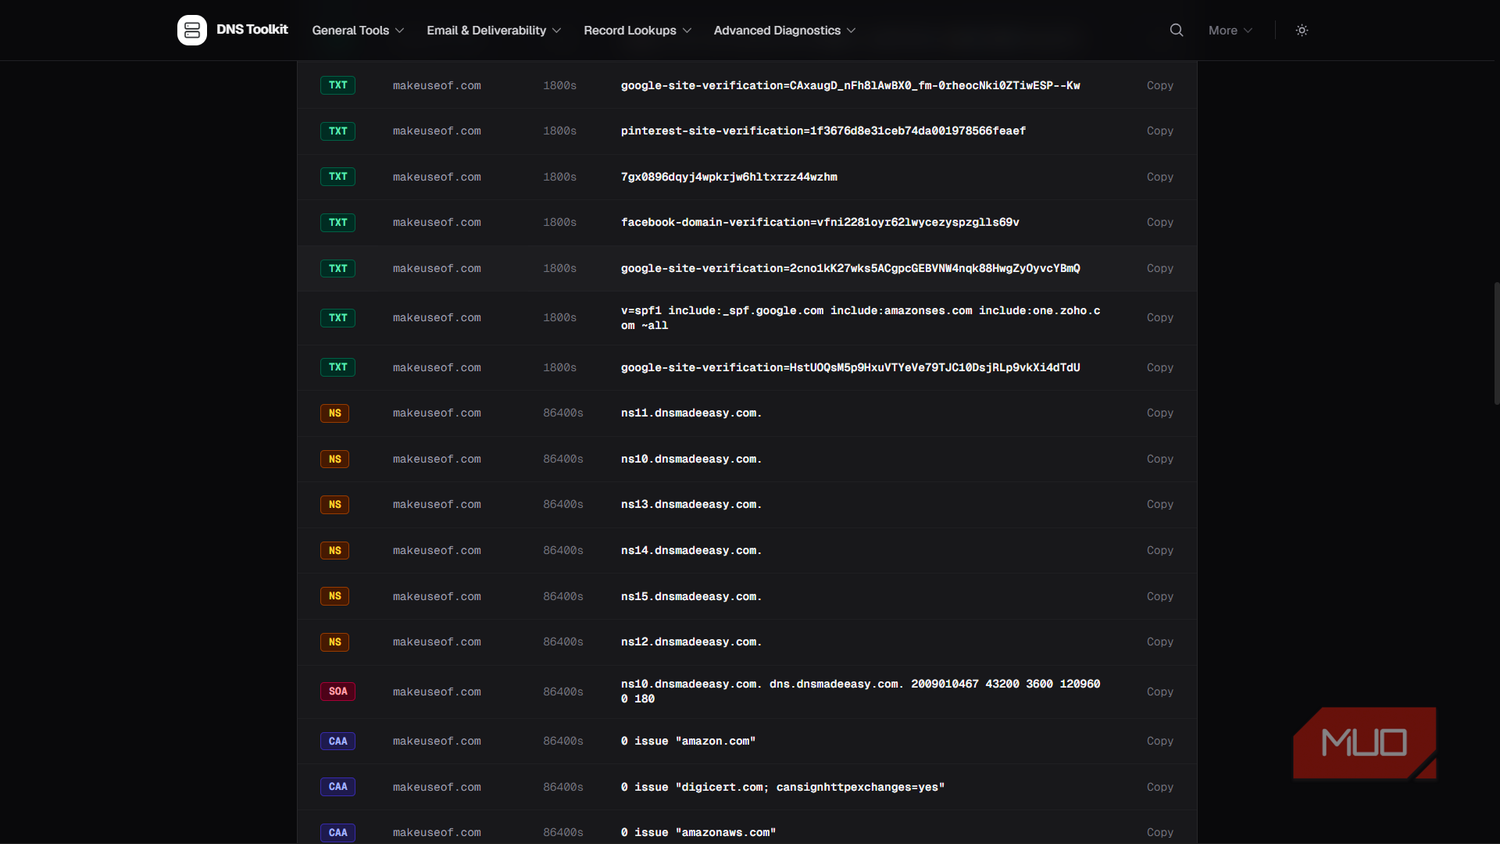Click the DNS Toolkit home link text

(x=252, y=30)
